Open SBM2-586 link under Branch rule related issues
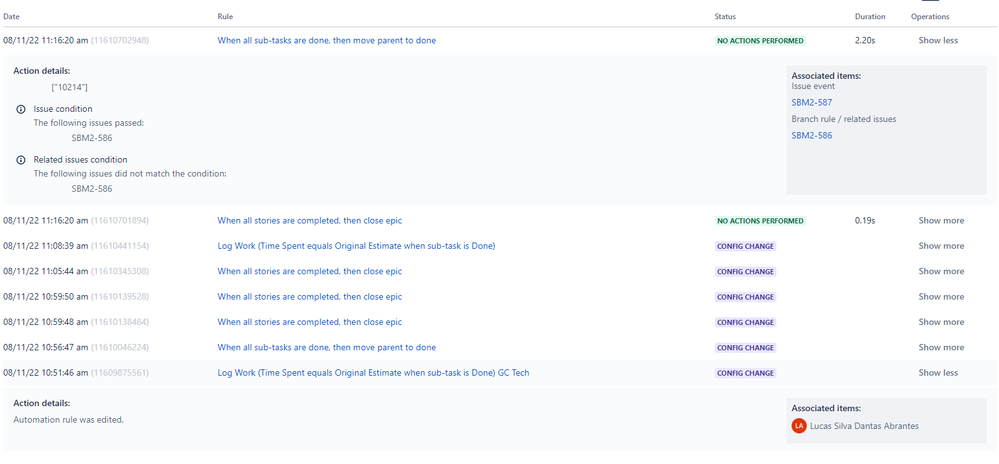The height and width of the screenshot is (464, 999). pyautogui.click(x=812, y=135)
